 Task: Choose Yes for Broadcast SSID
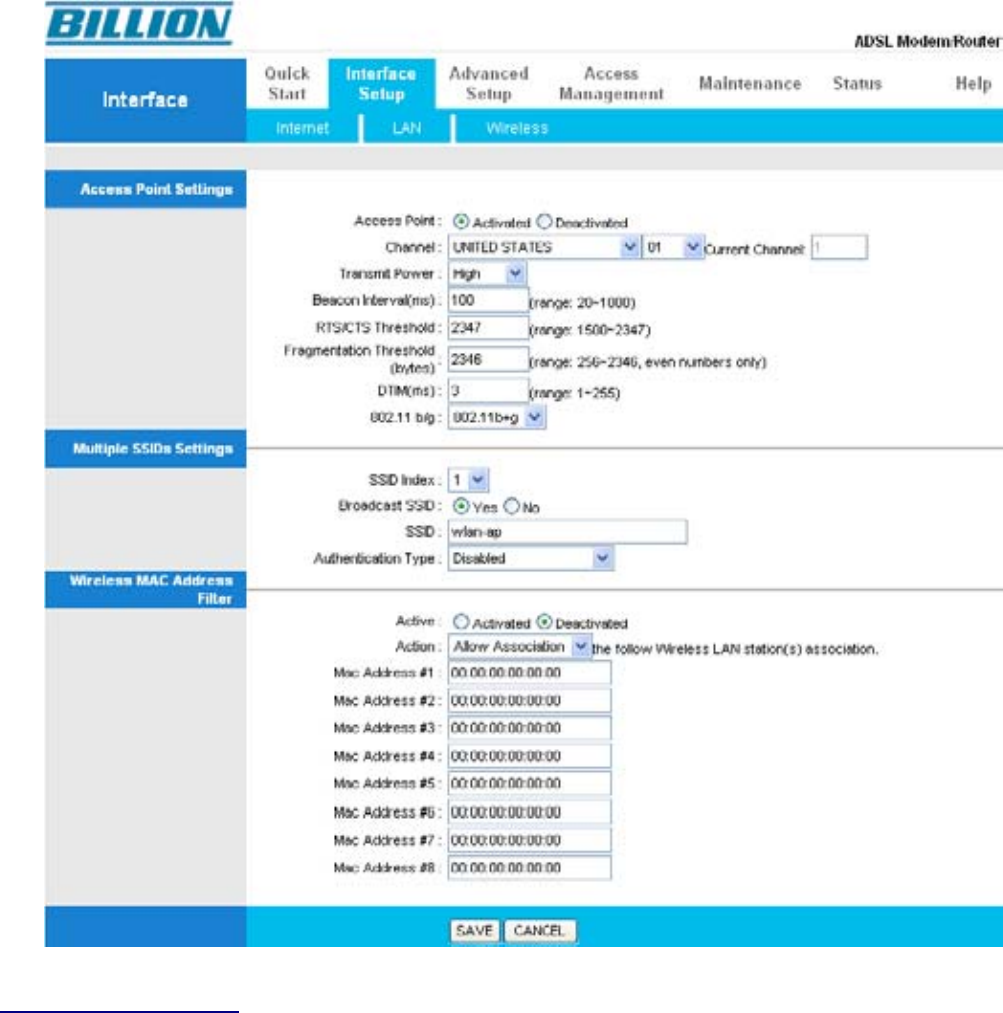pos(460,506)
